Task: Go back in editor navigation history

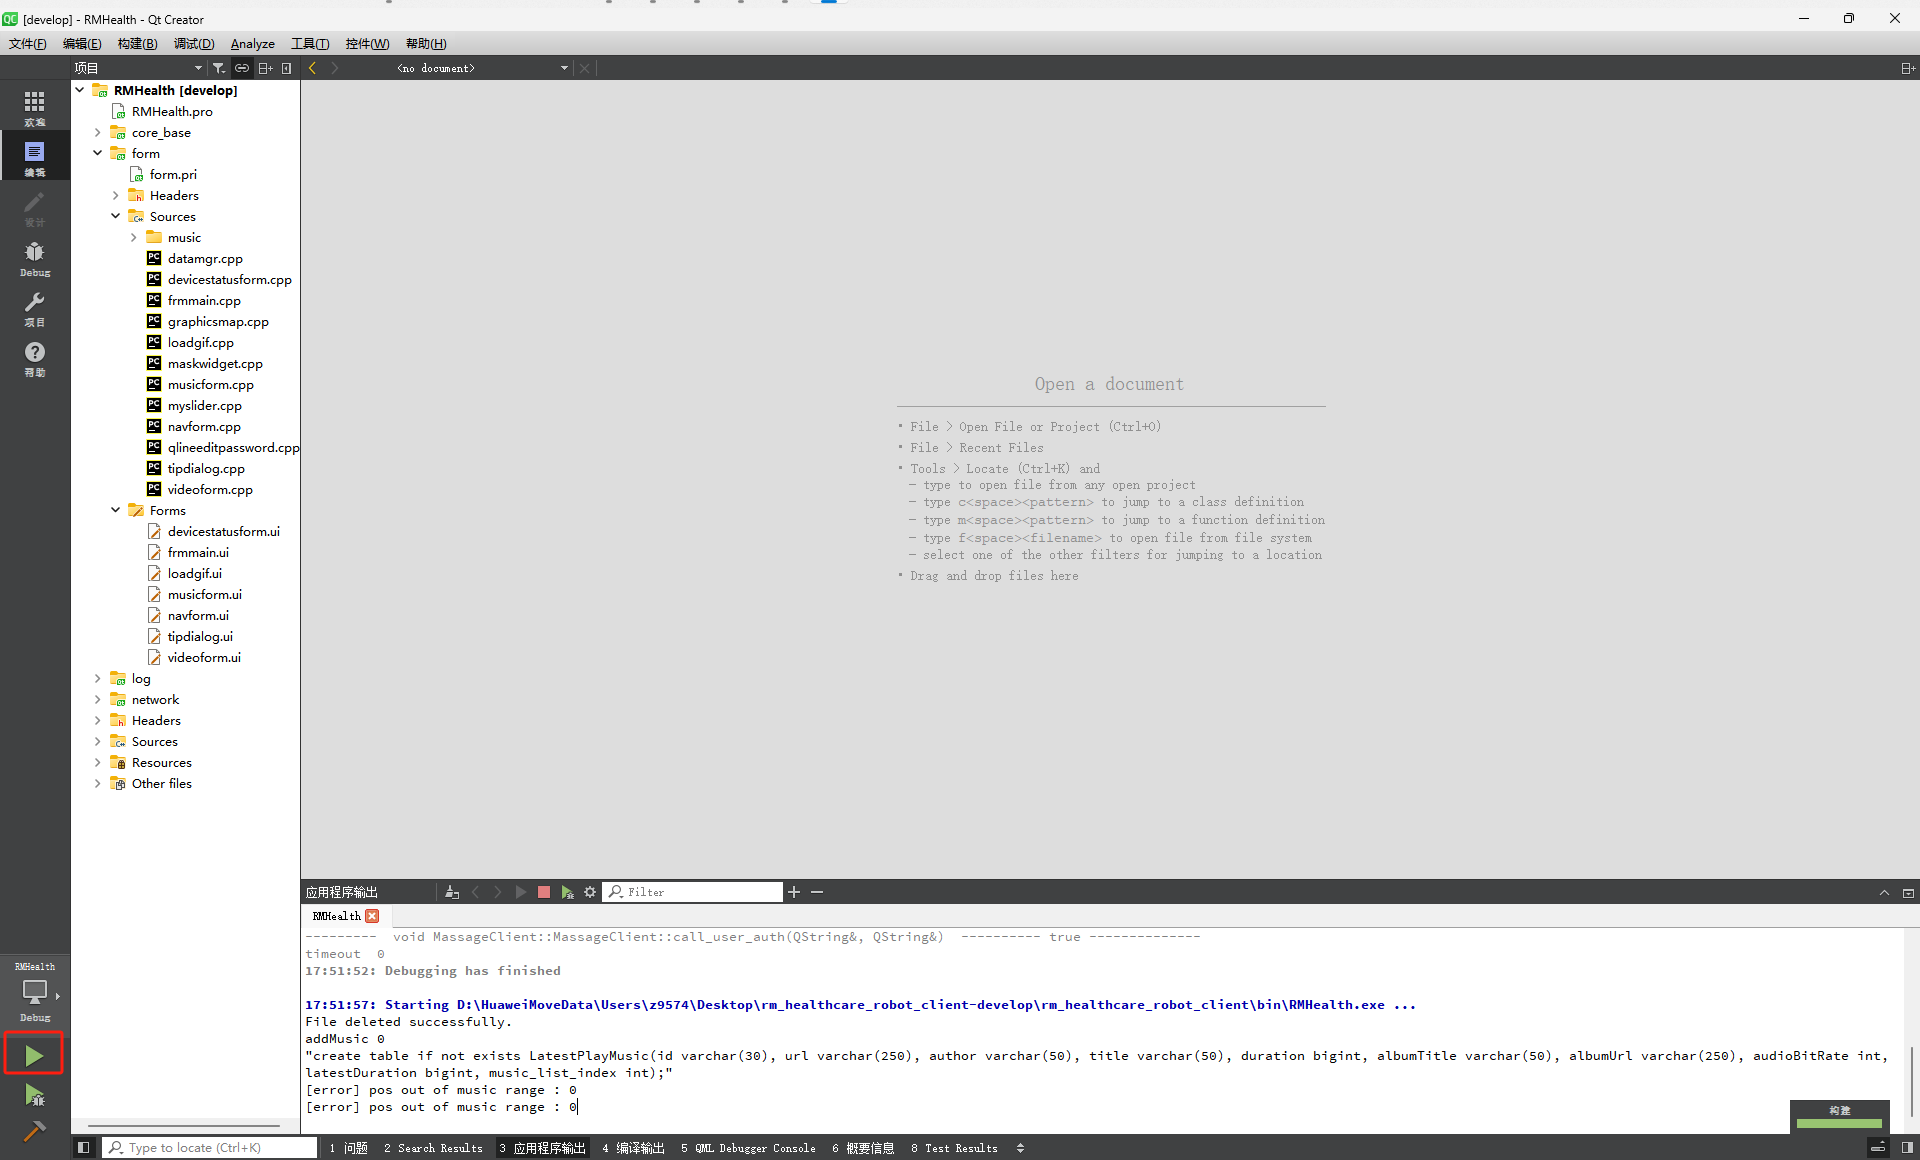Action: 313,68
